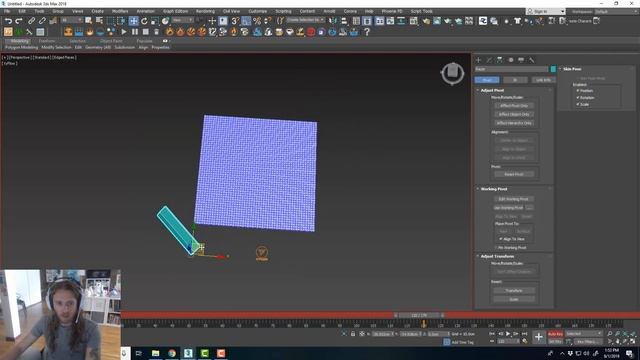Click the Reset Scale button
This screenshot has width=640, height=360.
point(514,299)
